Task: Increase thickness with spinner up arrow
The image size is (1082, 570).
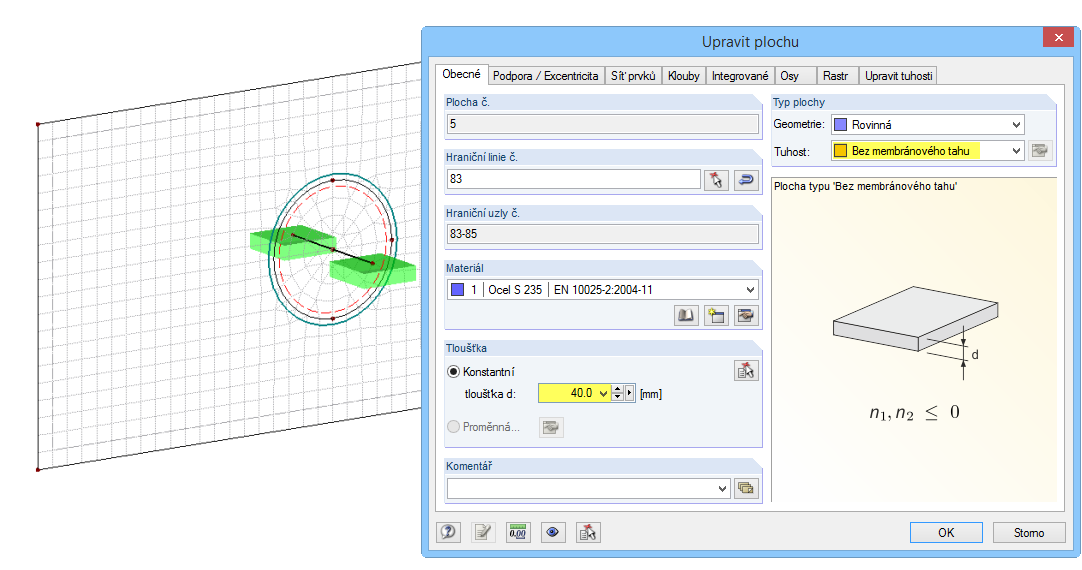Action: coord(618,389)
